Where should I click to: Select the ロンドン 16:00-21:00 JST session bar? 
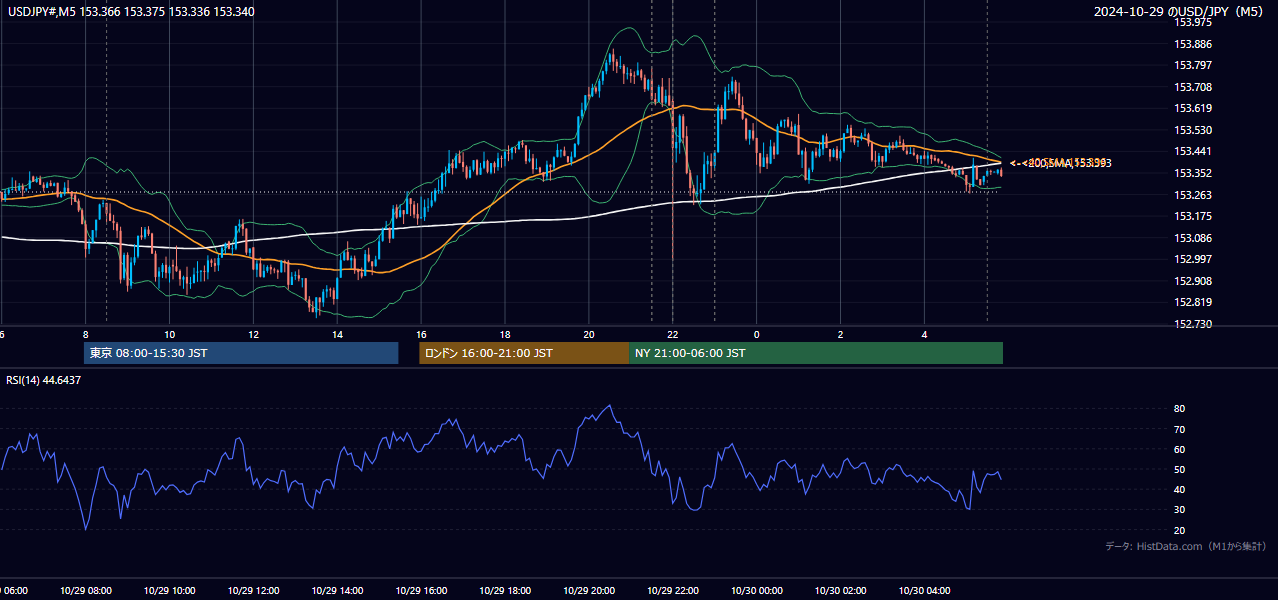pyautogui.click(x=524, y=353)
